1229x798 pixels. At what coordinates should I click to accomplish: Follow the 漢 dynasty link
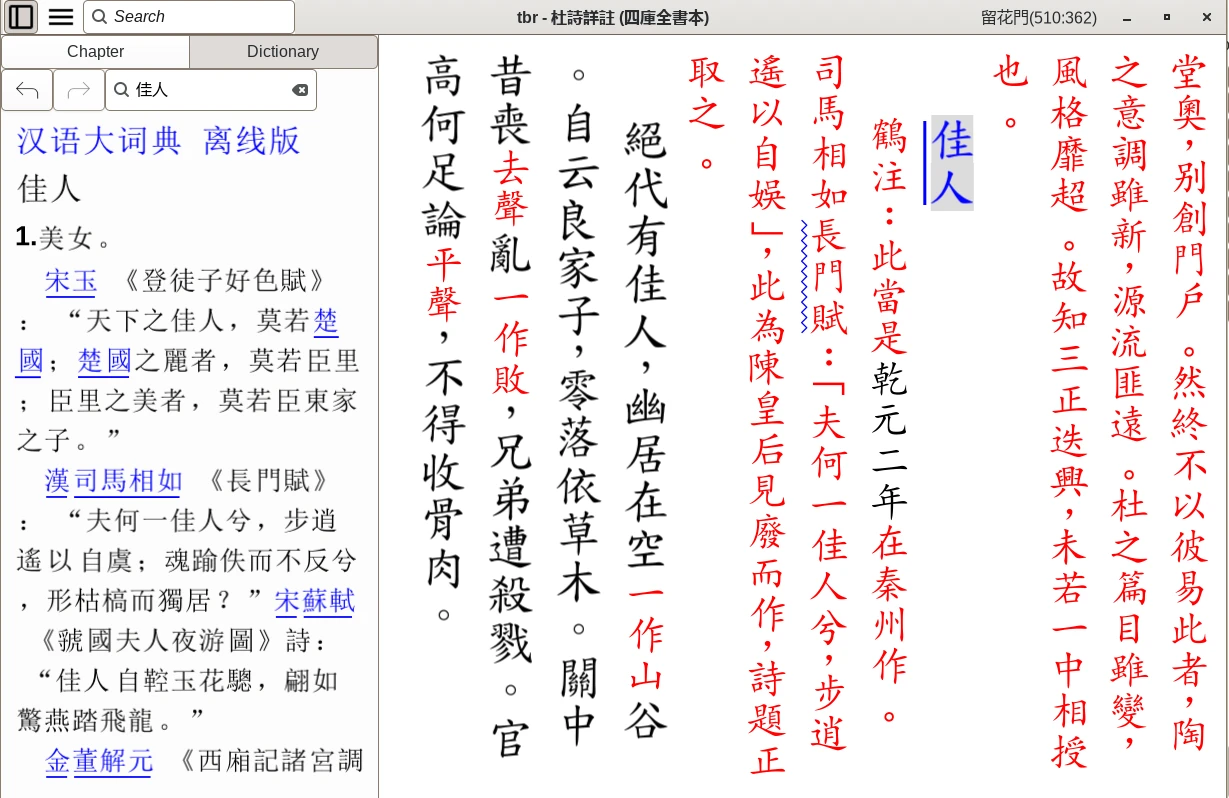(58, 481)
